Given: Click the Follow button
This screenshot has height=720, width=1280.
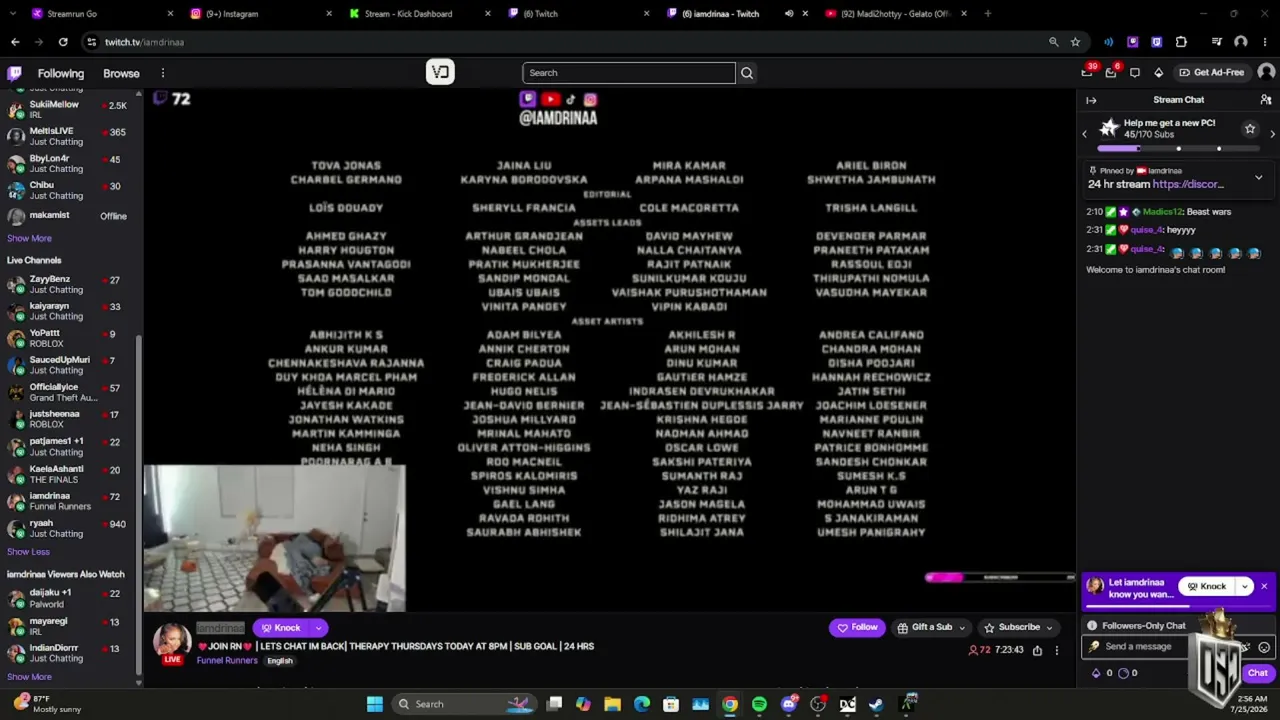Looking at the screenshot, I should point(857,627).
